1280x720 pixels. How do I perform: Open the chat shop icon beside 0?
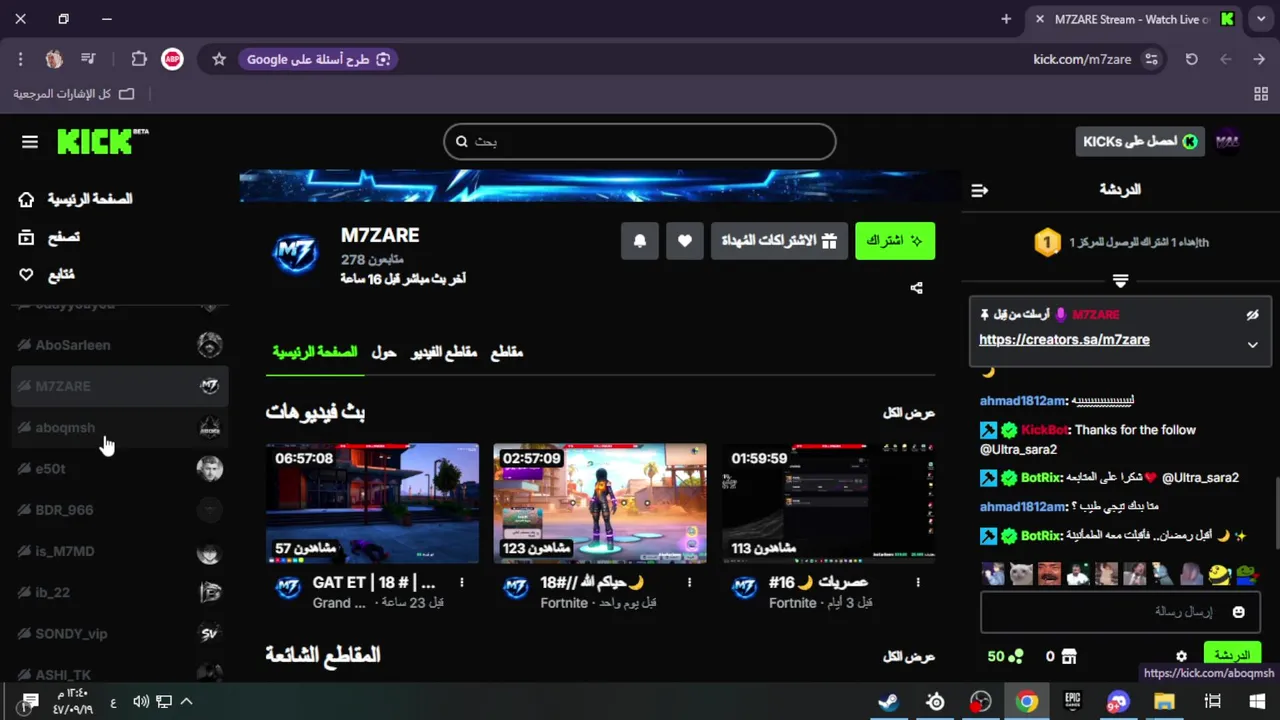(x=1069, y=657)
